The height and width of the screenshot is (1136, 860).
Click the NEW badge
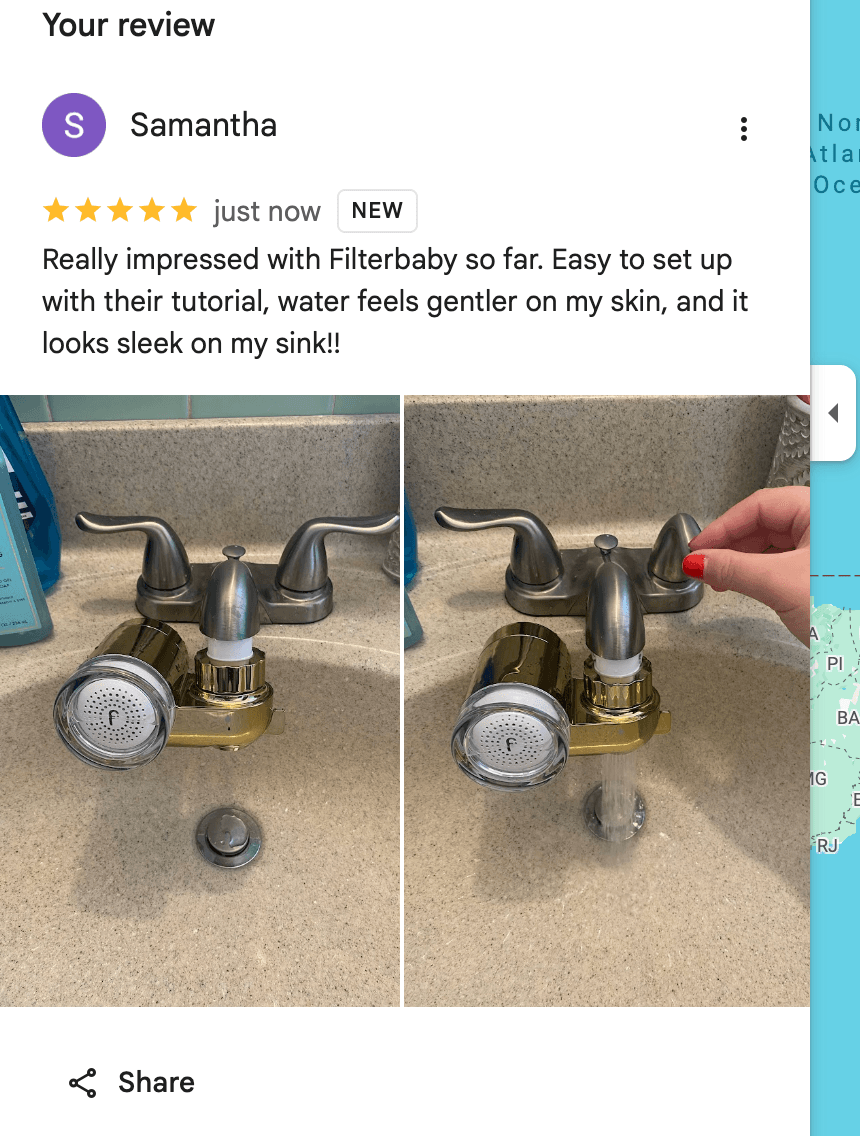(377, 211)
